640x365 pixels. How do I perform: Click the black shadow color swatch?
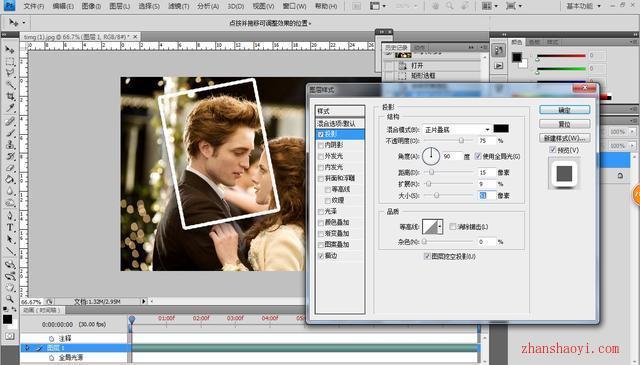501,129
